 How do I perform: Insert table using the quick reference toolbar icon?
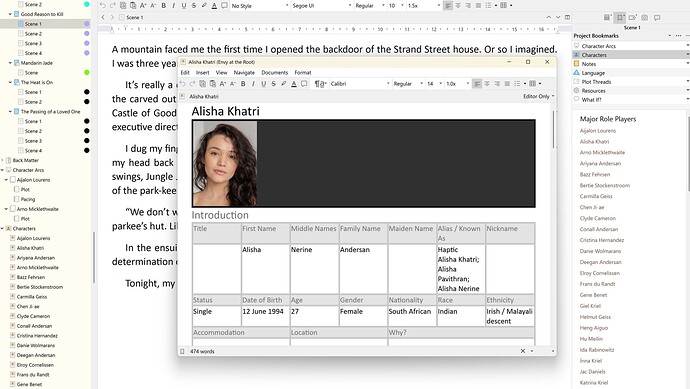[532, 84]
